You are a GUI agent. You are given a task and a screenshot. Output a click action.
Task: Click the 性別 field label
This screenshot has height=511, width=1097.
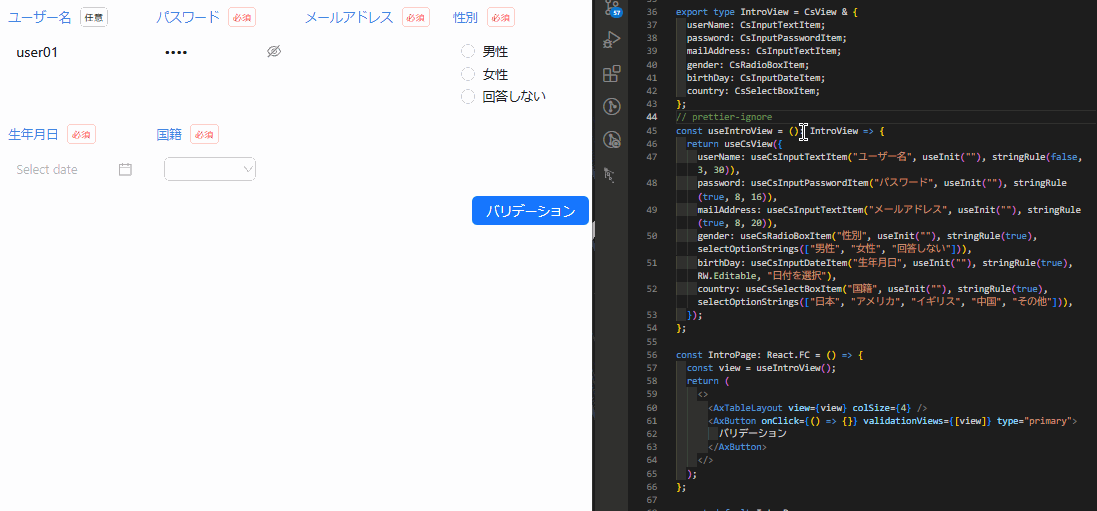point(466,18)
